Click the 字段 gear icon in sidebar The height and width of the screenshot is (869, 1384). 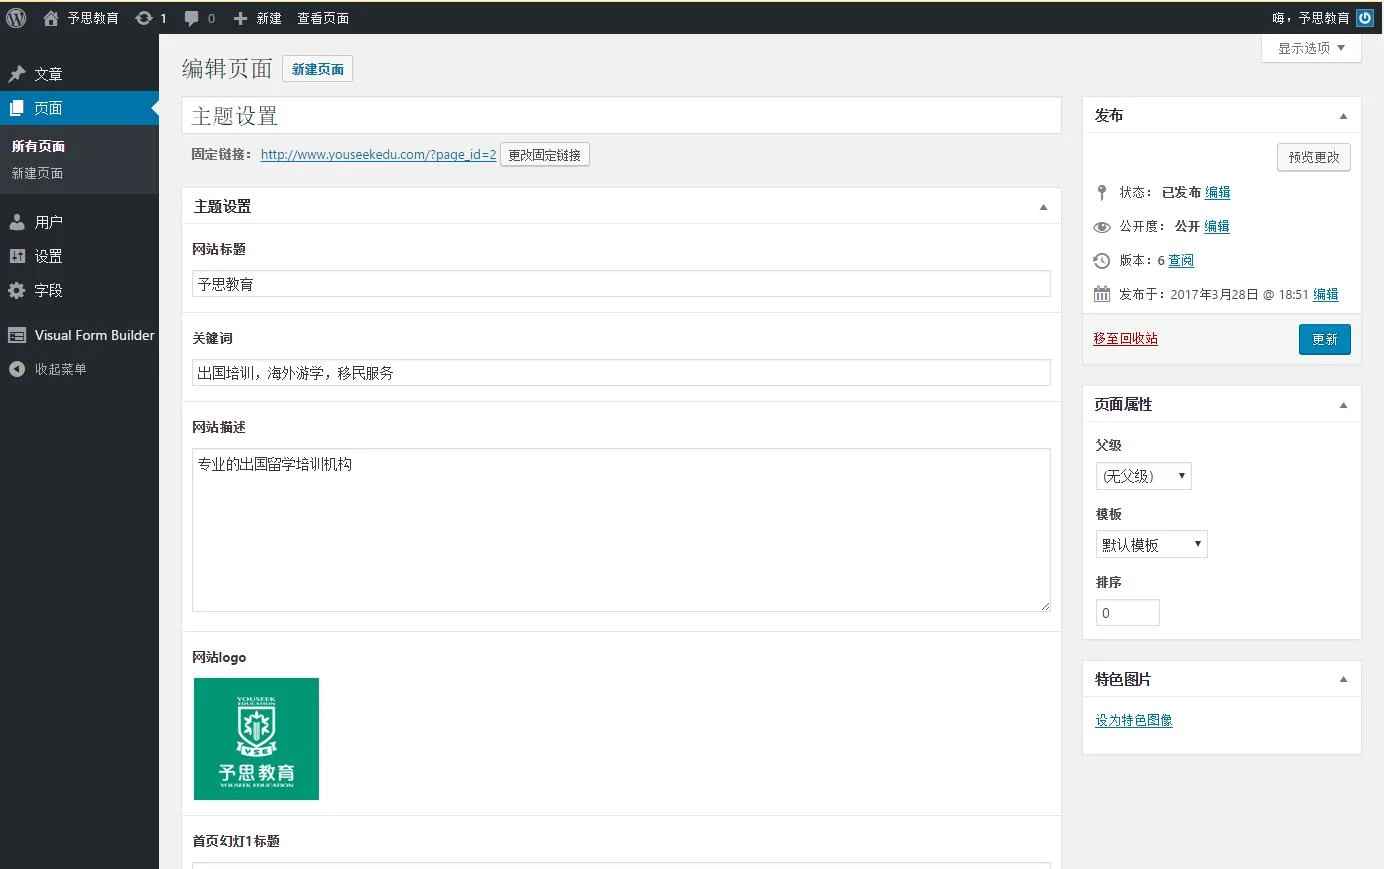[17, 291]
